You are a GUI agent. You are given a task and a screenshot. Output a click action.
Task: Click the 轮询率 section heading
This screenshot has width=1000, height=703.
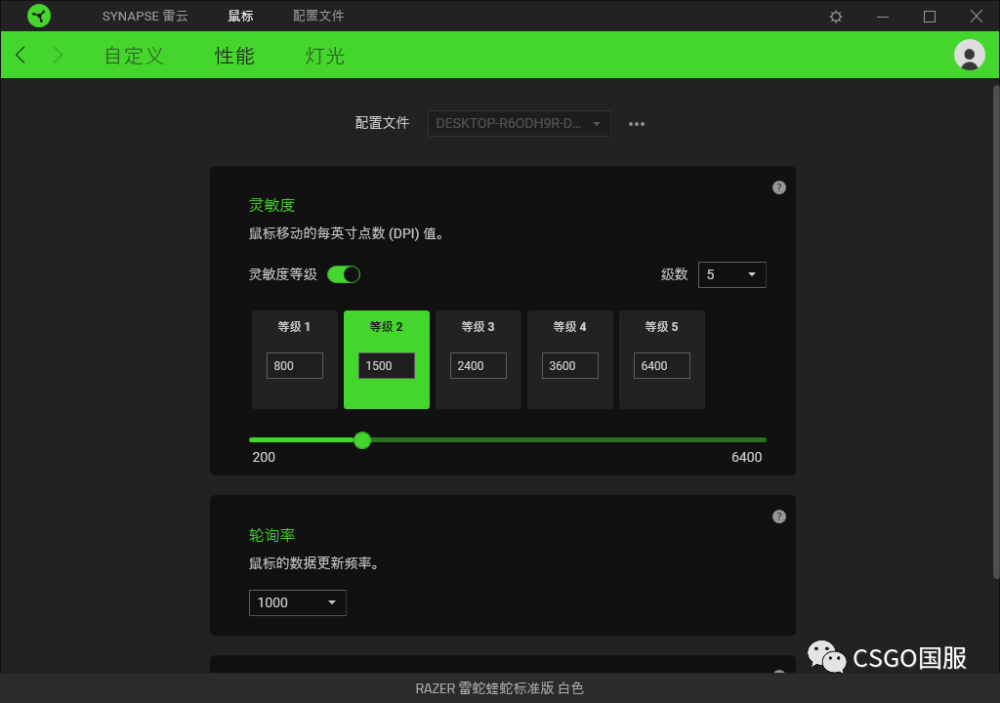272,535
